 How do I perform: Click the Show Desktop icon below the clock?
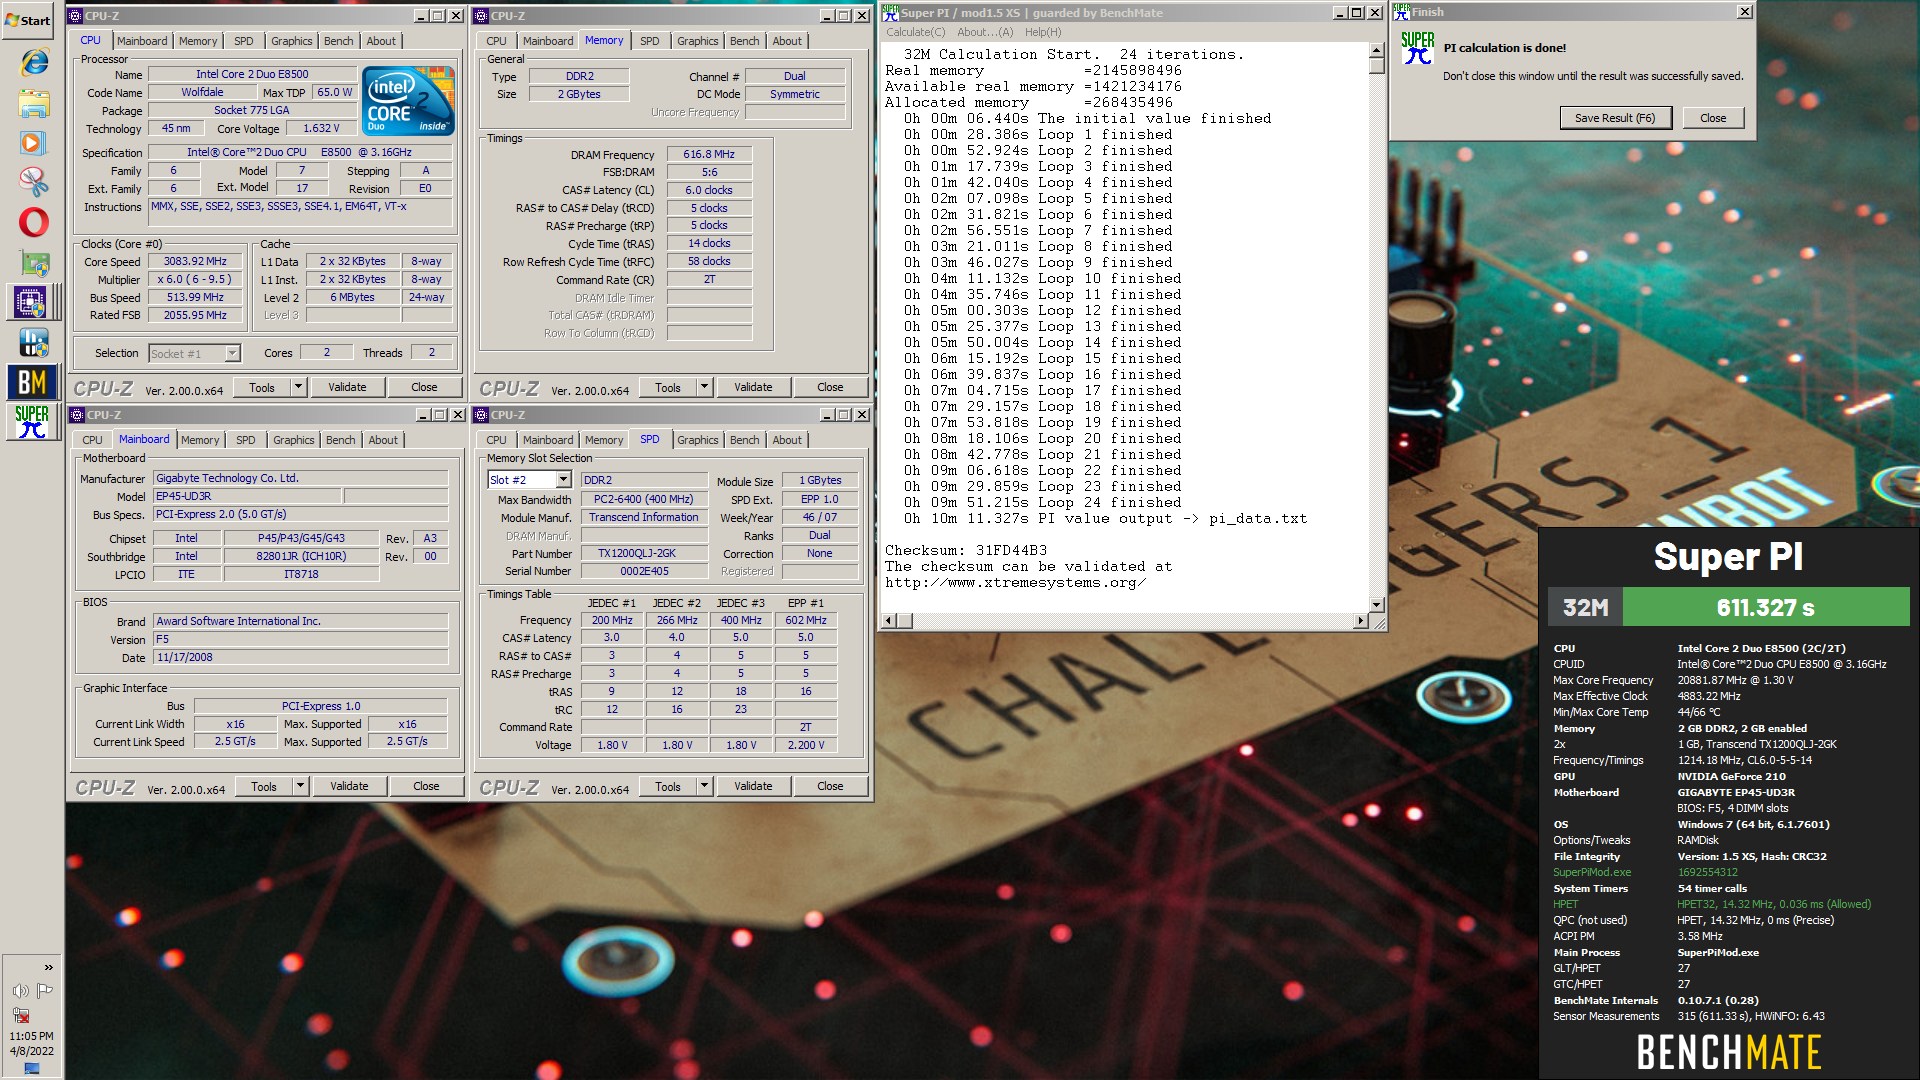pyautogui.click(x=31, y=1068)
